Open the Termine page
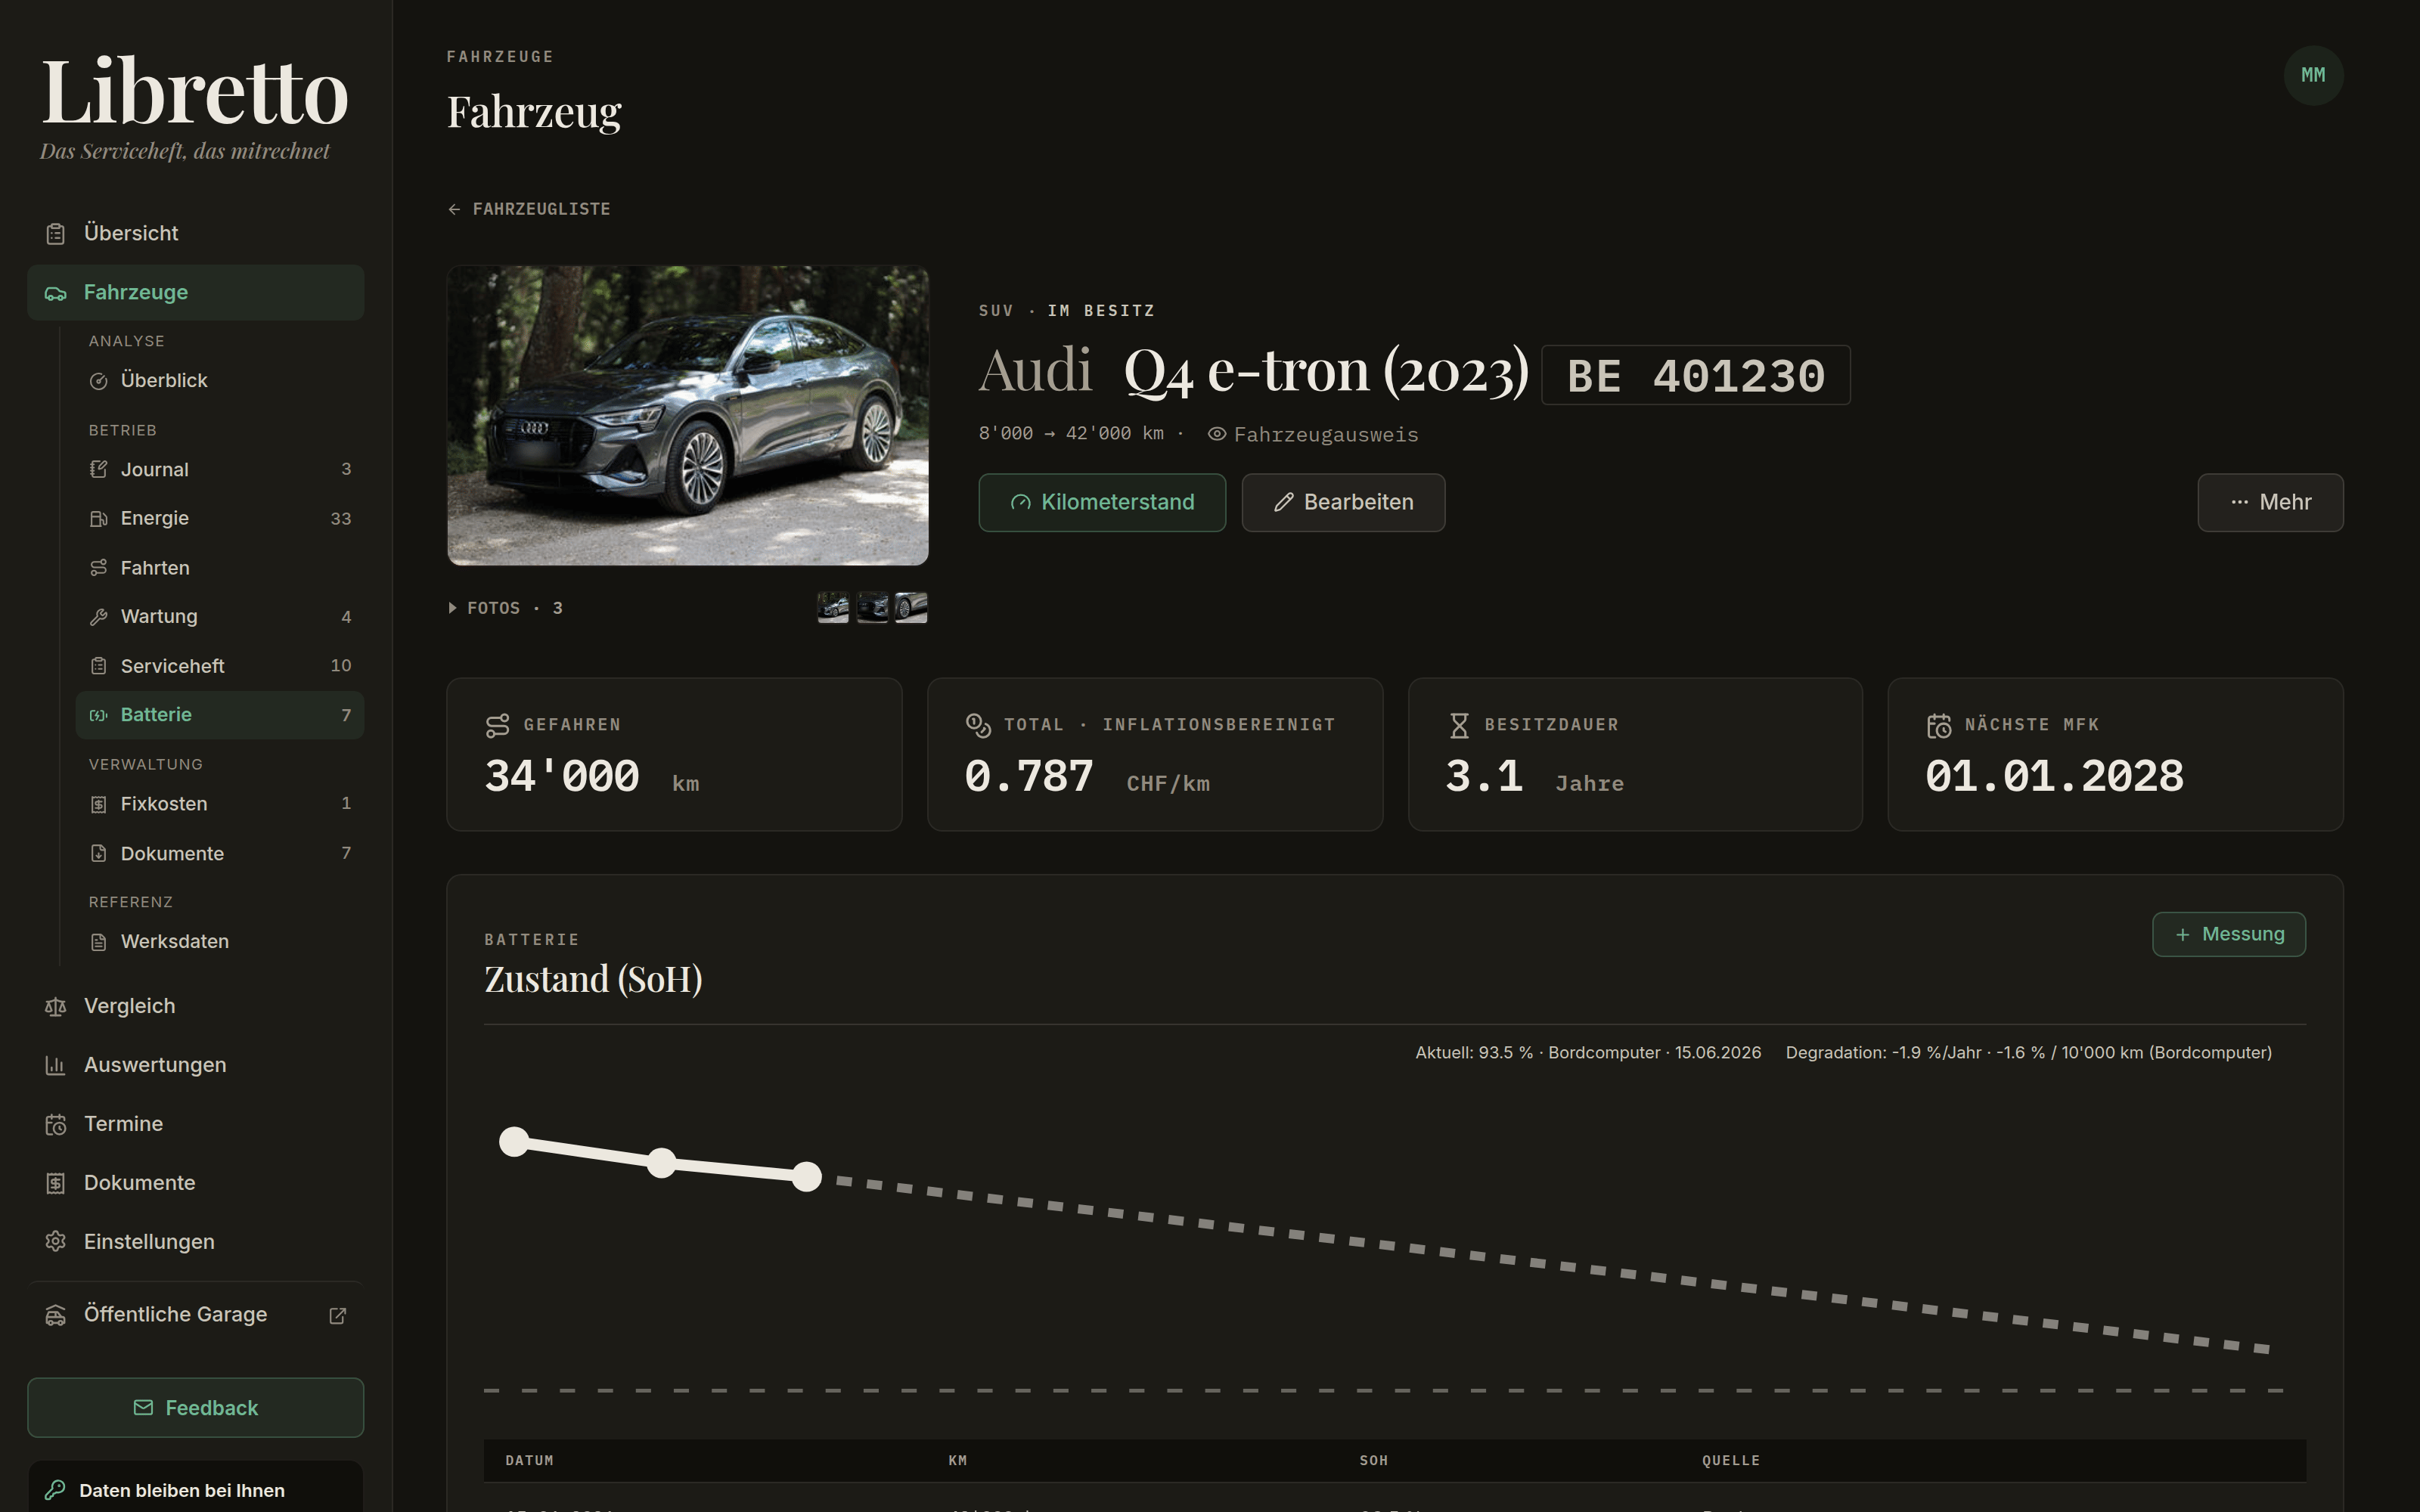This screenshot has width=2420, height=1512. (195, 1125)
